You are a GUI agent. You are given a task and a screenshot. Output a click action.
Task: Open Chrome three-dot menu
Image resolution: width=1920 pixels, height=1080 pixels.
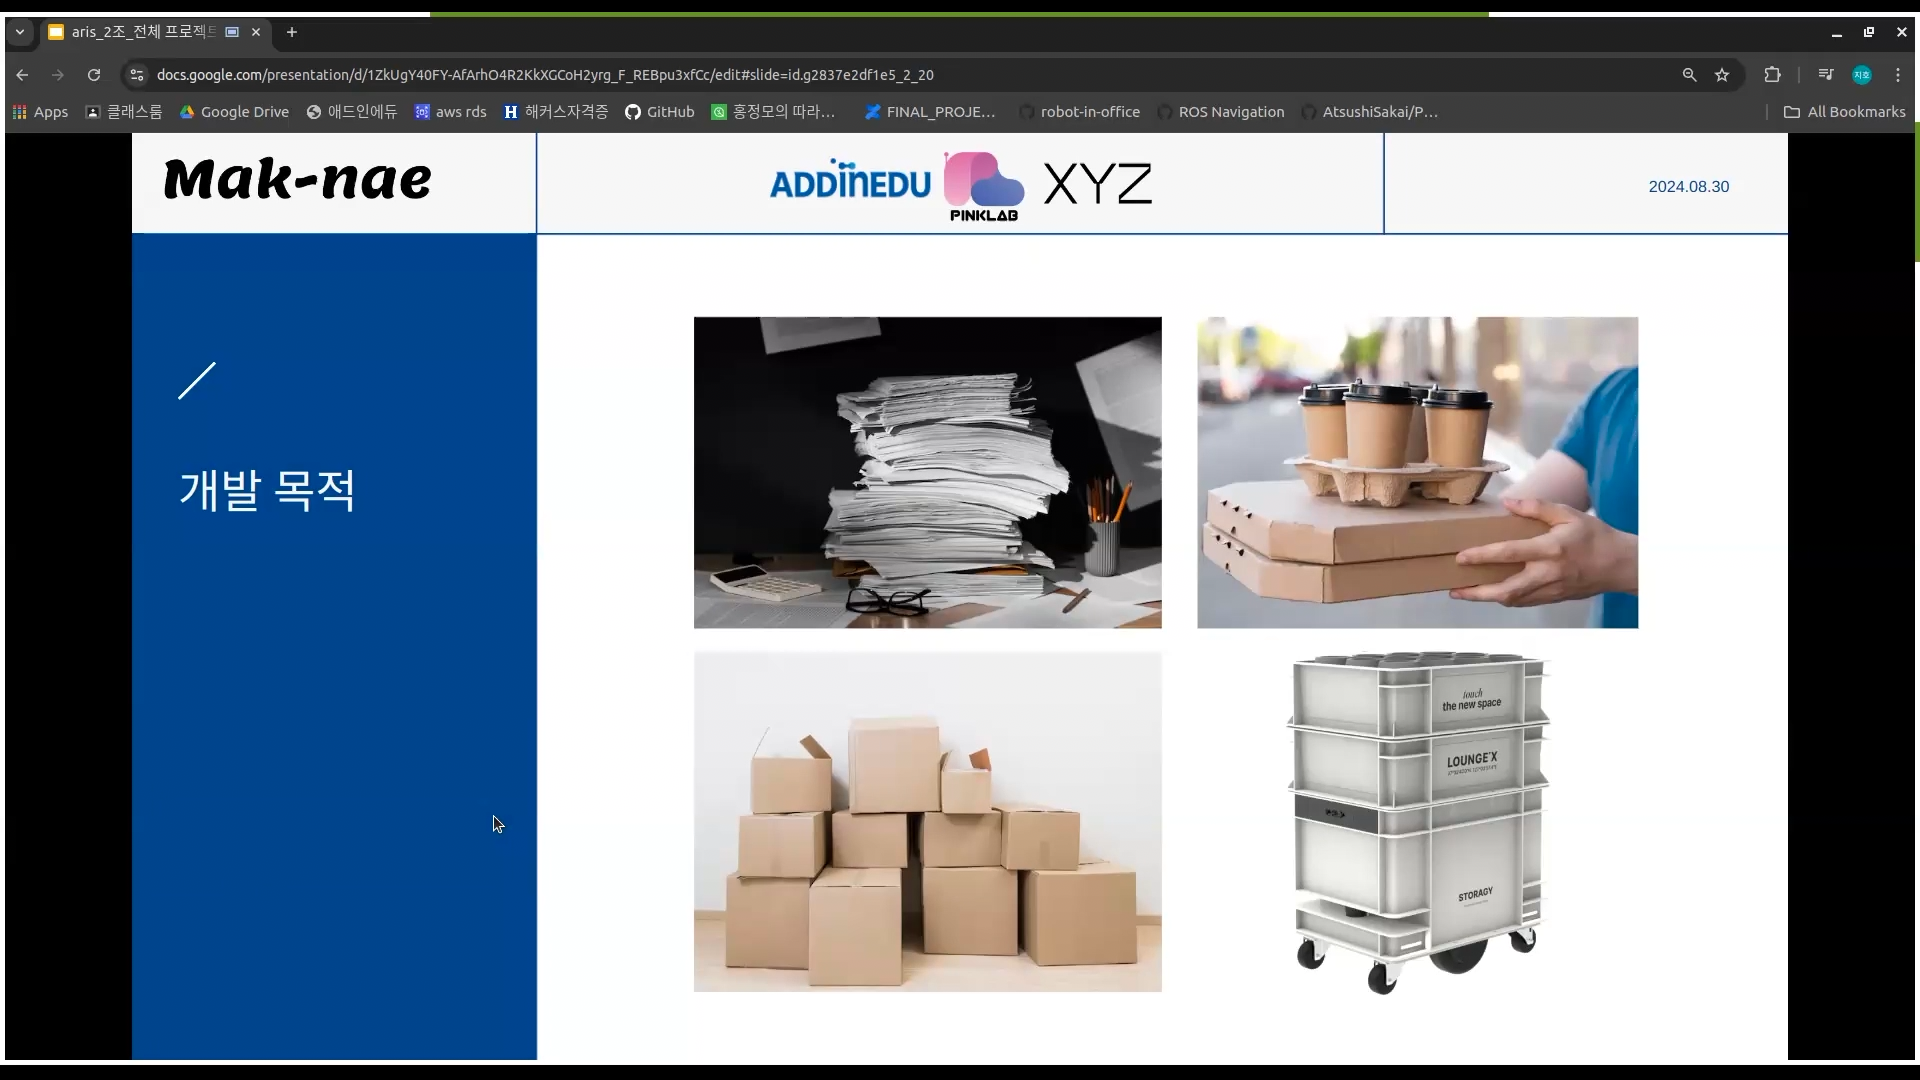1898,75
